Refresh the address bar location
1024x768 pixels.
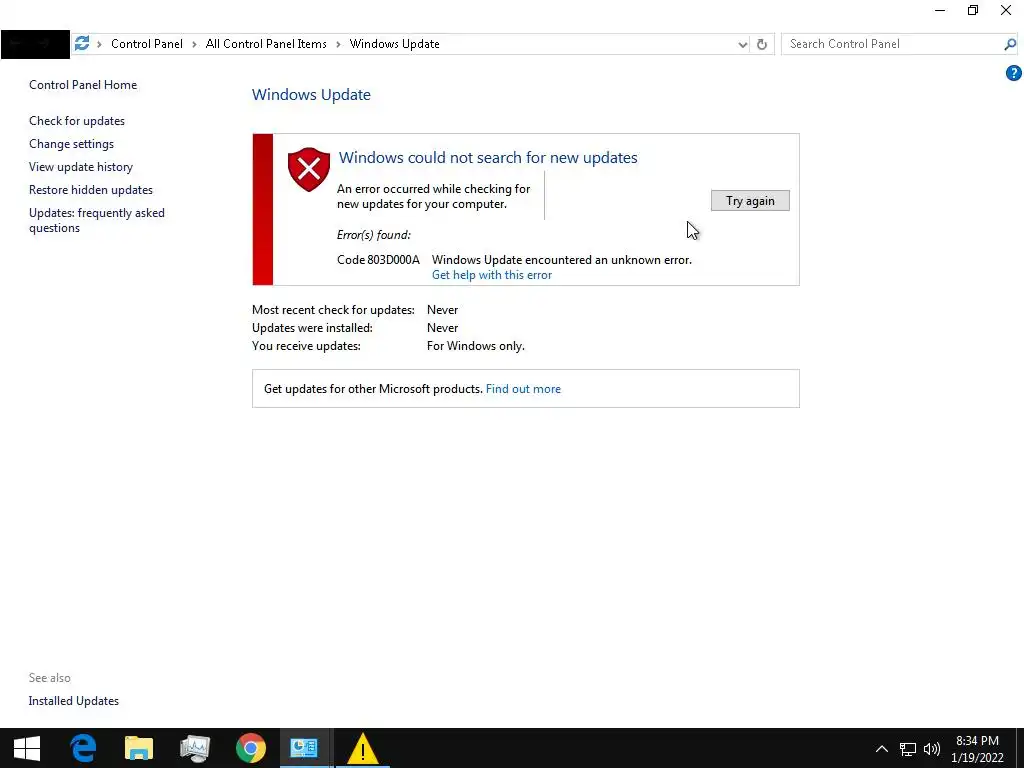click(761, 44)
